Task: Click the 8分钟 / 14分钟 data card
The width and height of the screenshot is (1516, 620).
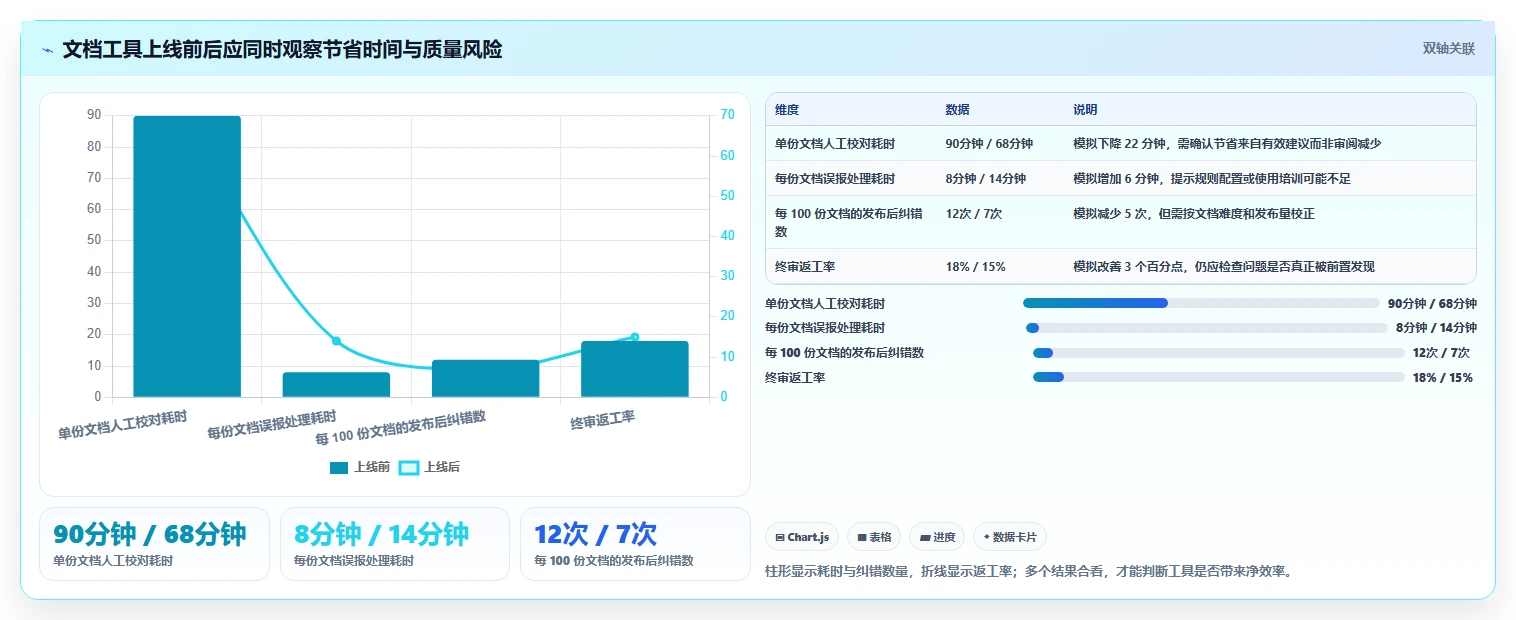Action: pos(395,544)
